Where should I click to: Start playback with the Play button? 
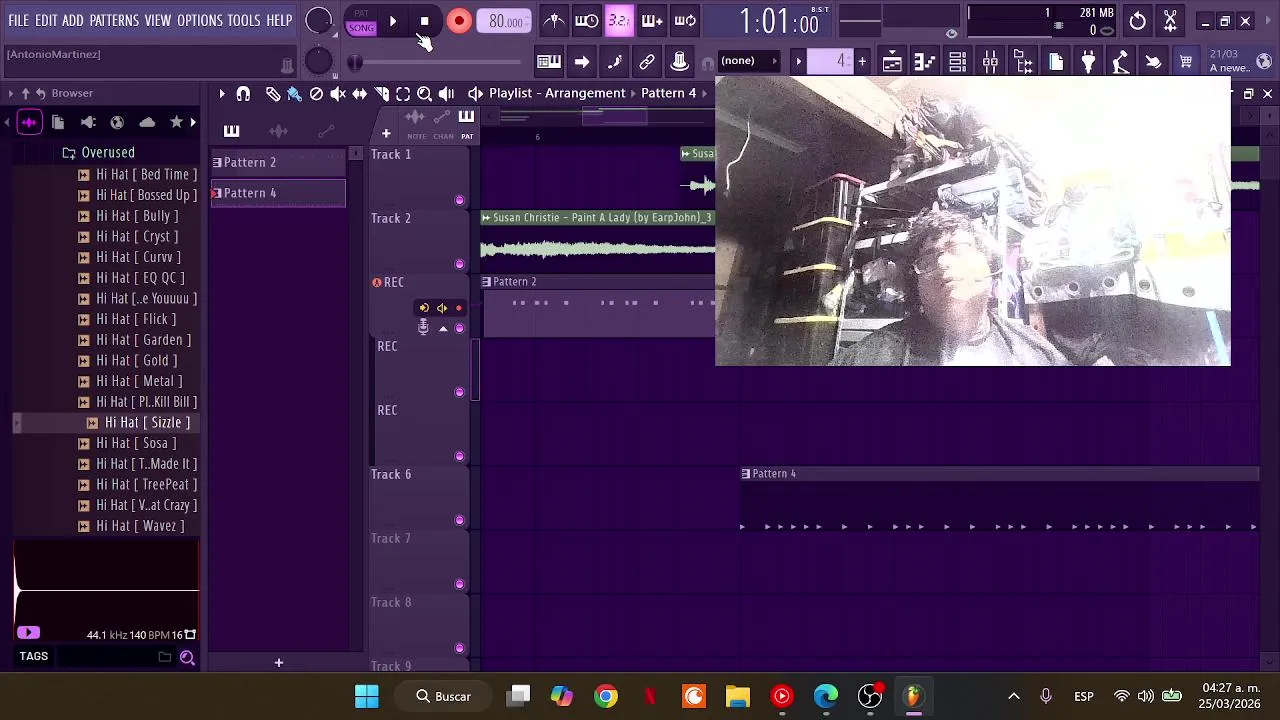392,21
